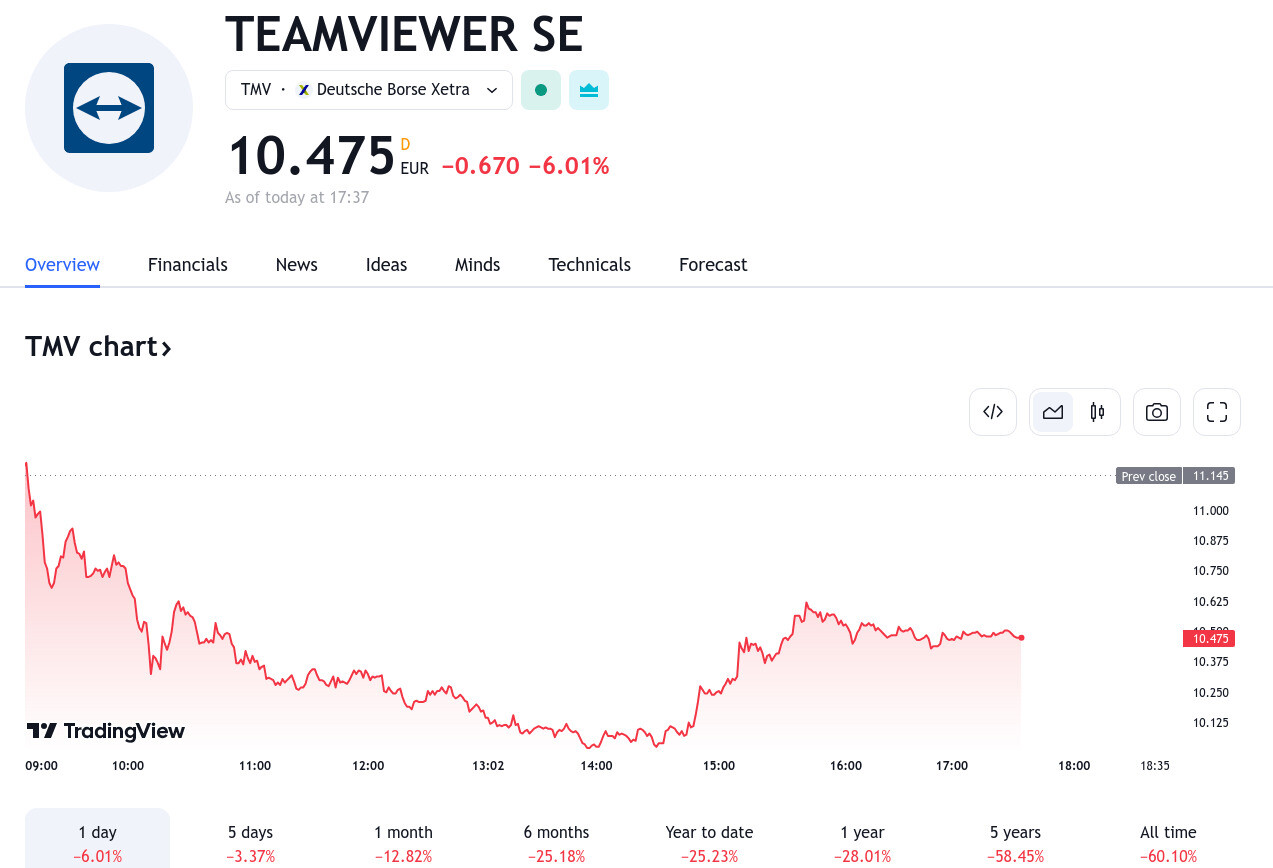The width and height of the screenshot is (1273, 868).
Task: Click the 18:35 time axis label
Action: 1155,766
